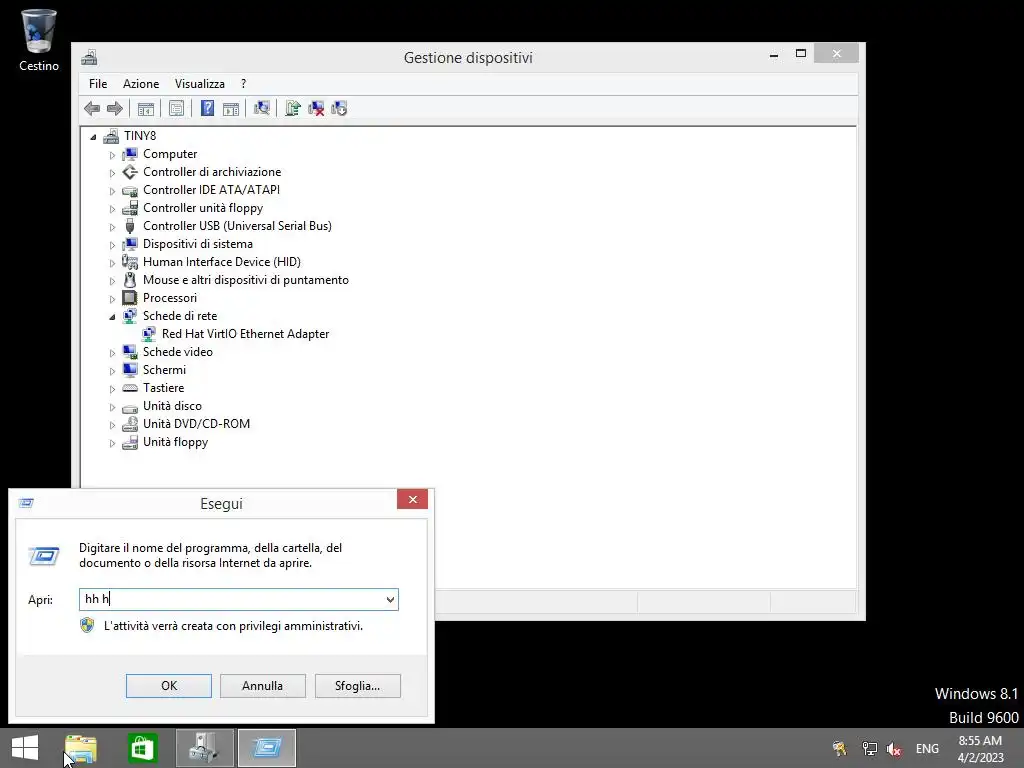The image size is (1024, 768).
Task: Open the File menu
Action: 98,84
